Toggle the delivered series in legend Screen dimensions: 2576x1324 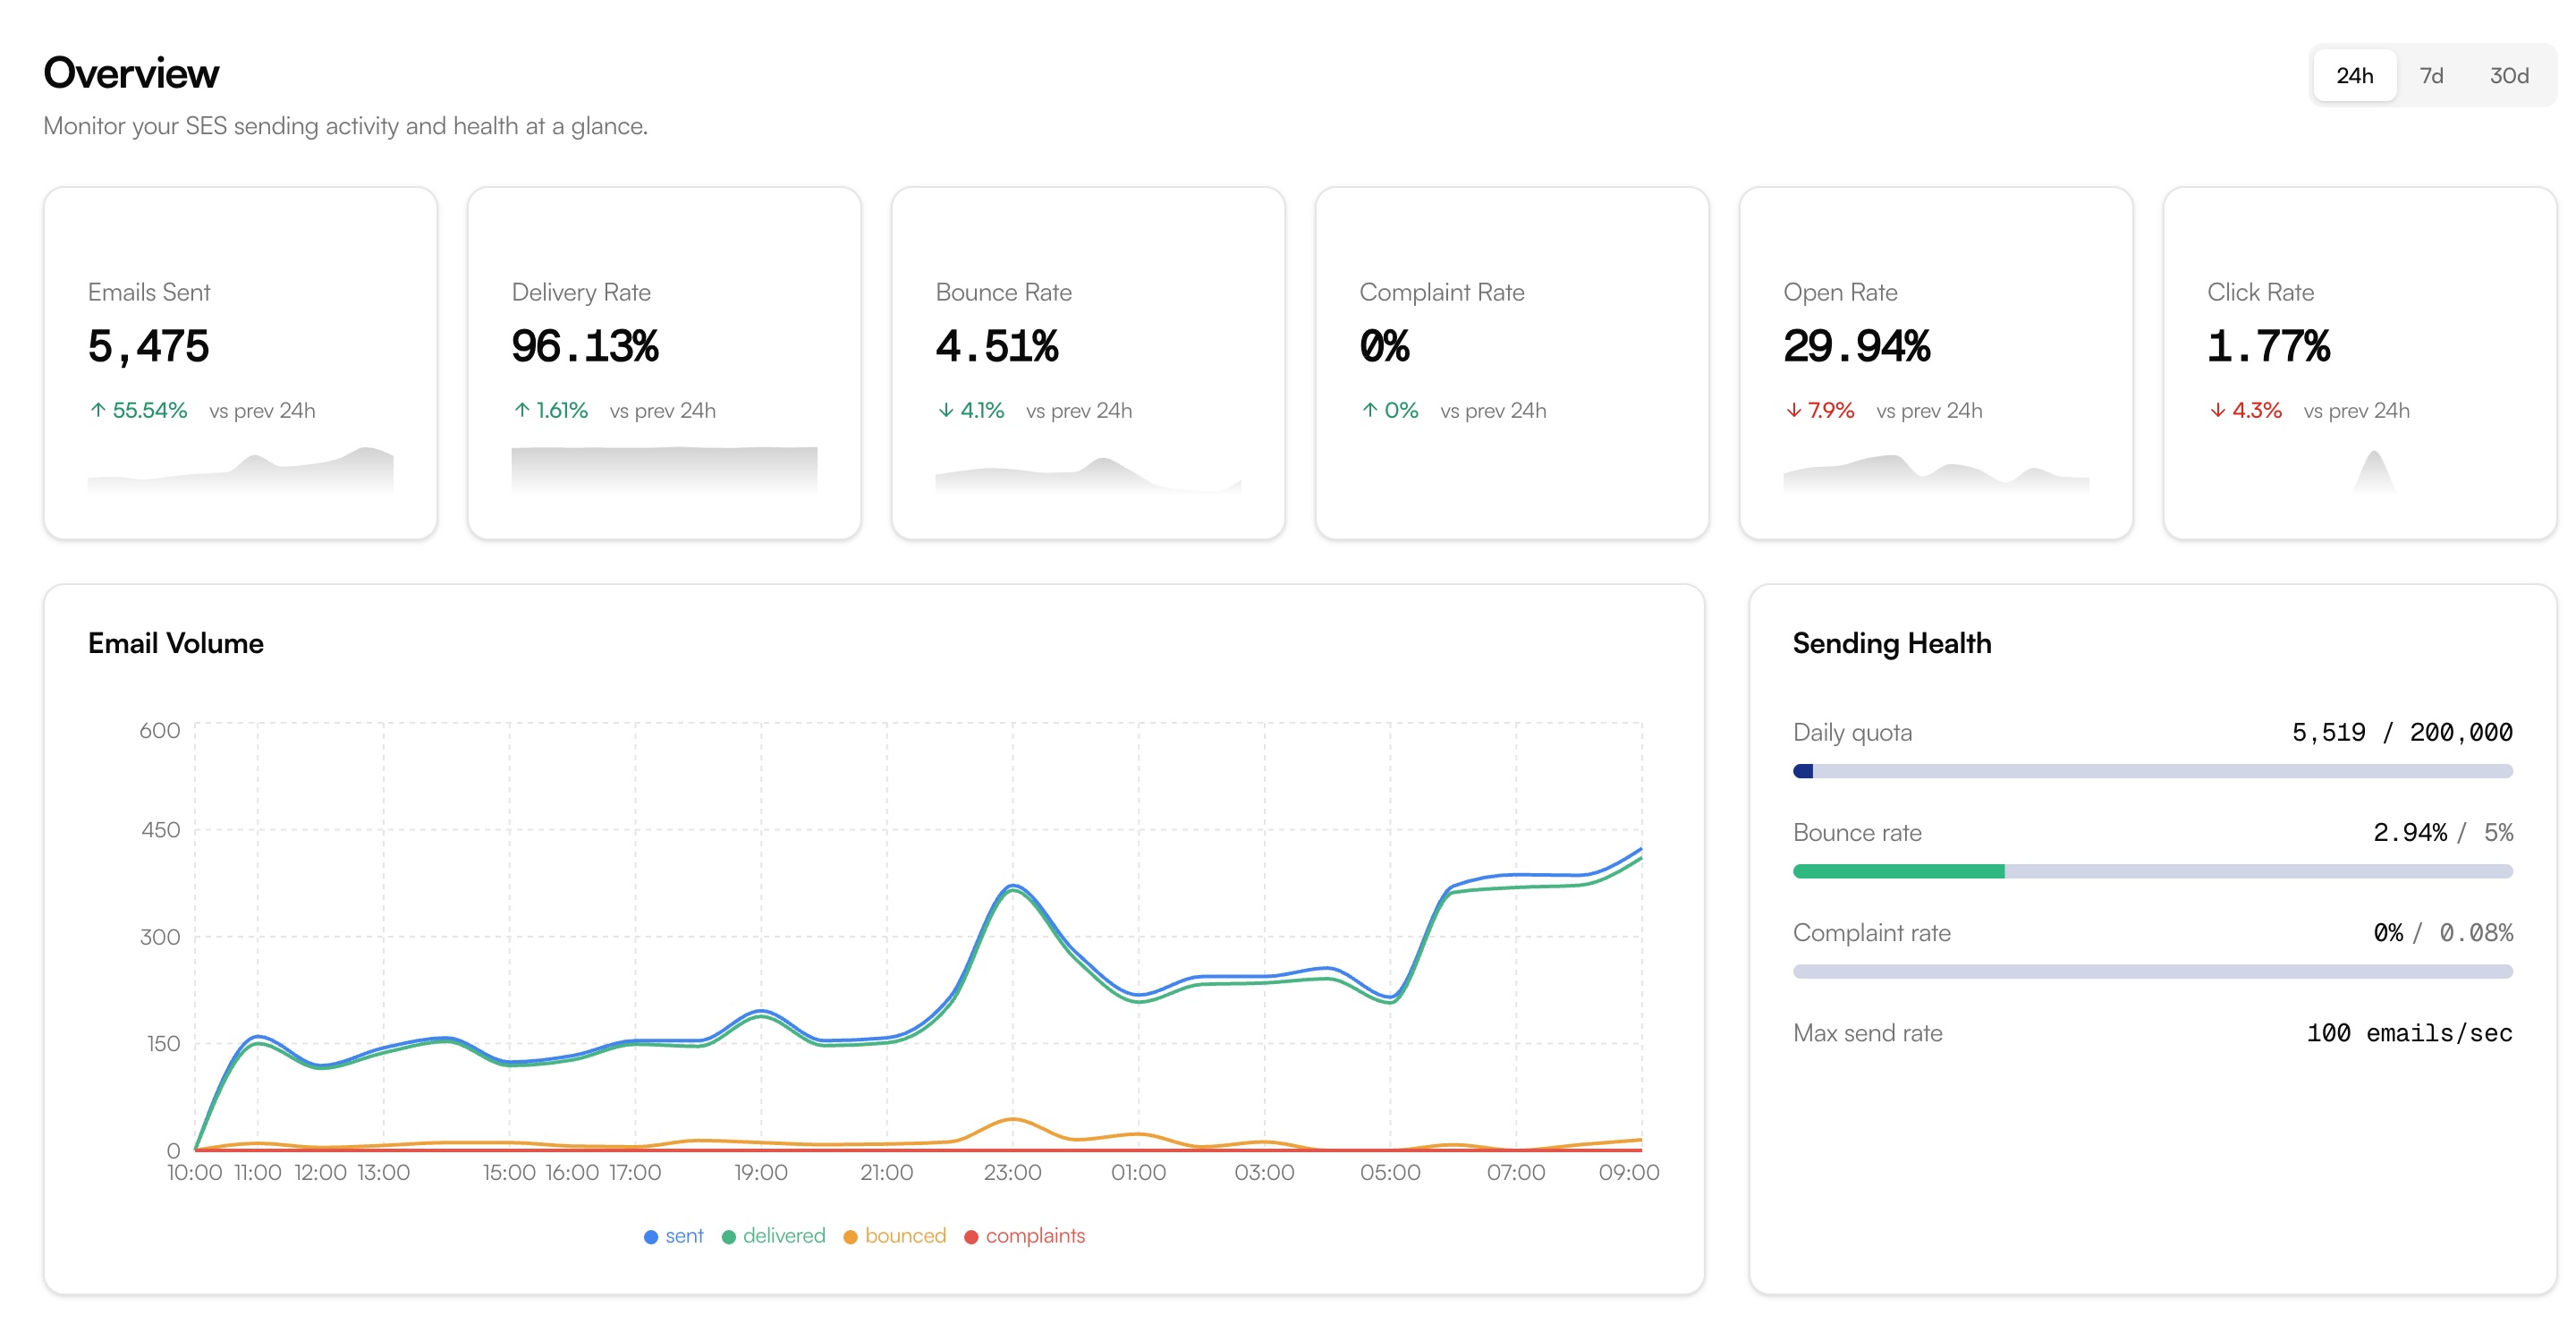[773, 1236]
